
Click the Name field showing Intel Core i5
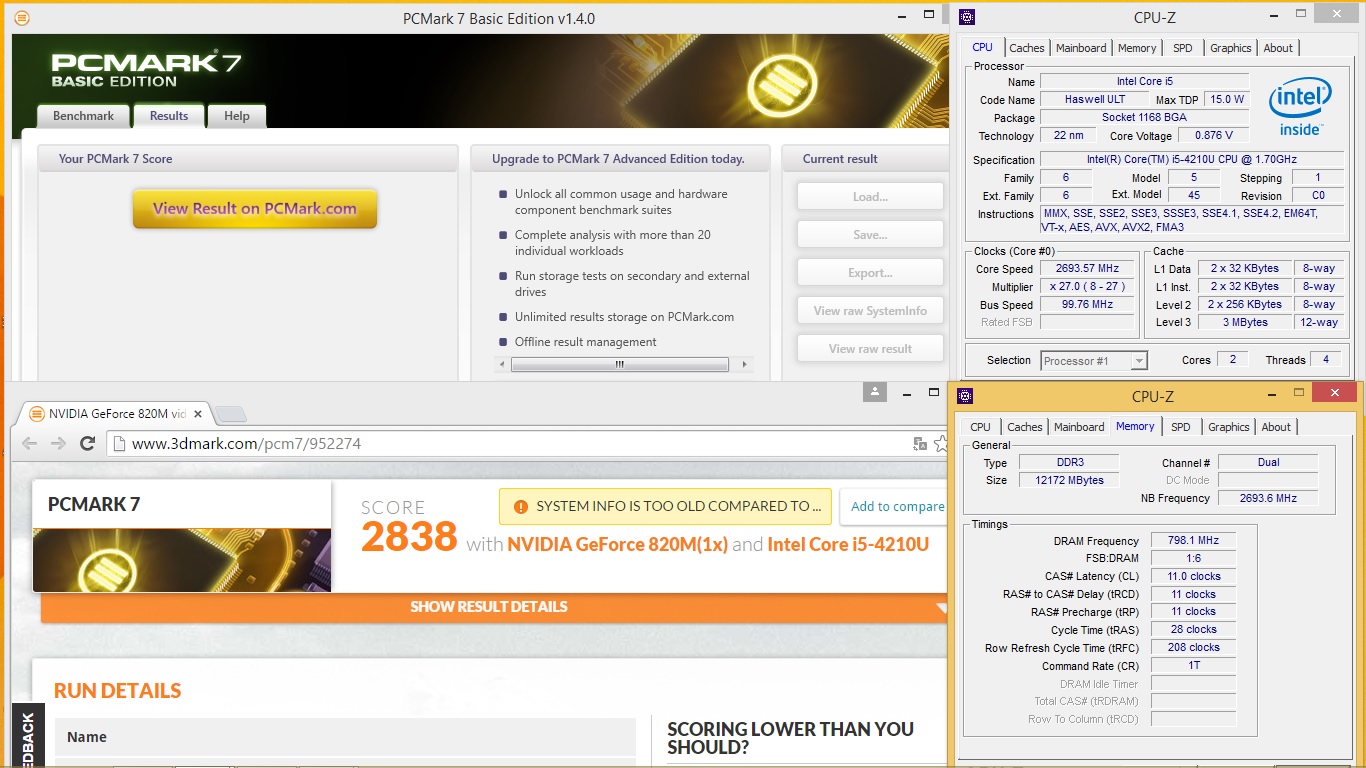(1145, 82)
